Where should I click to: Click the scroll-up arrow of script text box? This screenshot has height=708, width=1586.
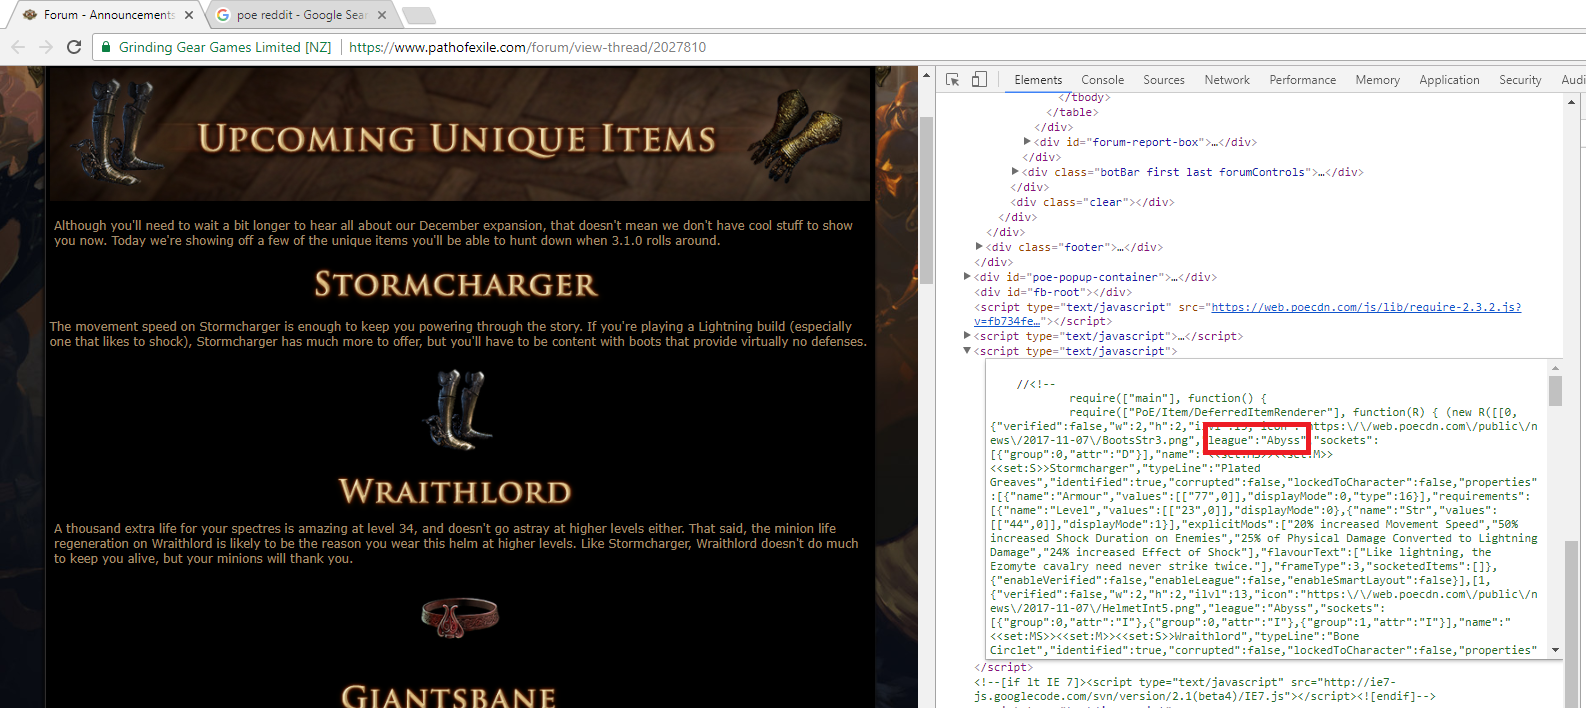(x=1555, y=368)
